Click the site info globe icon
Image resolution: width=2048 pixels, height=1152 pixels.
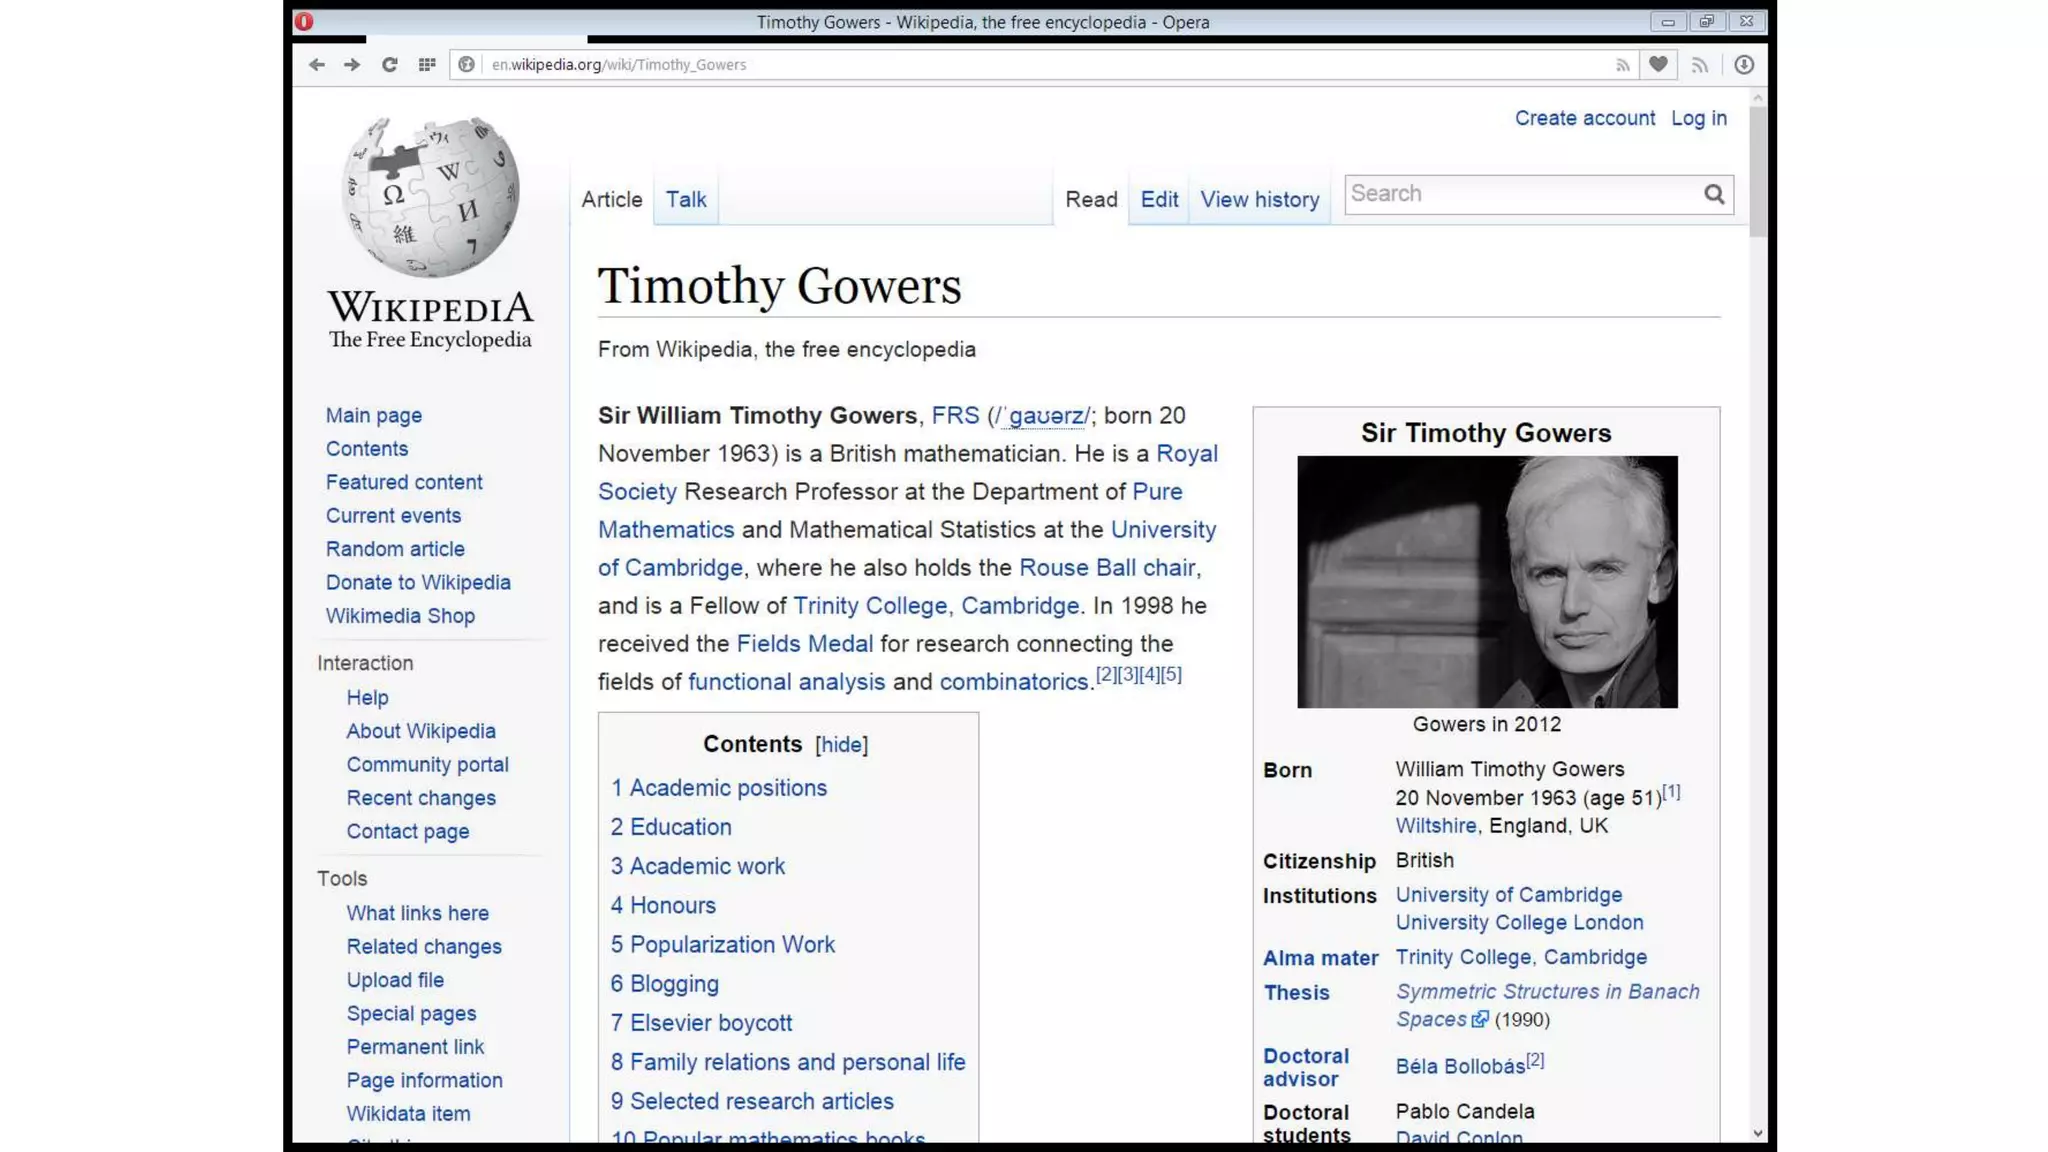[466, 65]
